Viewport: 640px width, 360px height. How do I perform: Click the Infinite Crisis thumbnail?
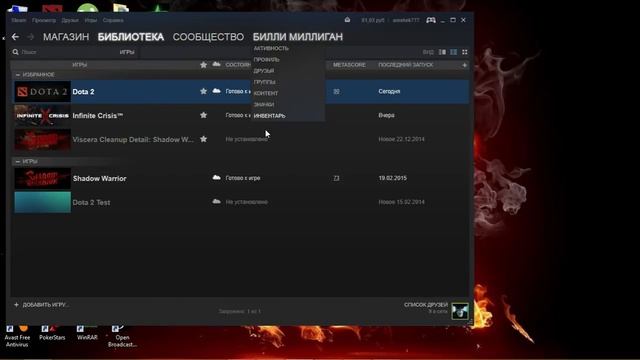point(42,116)
